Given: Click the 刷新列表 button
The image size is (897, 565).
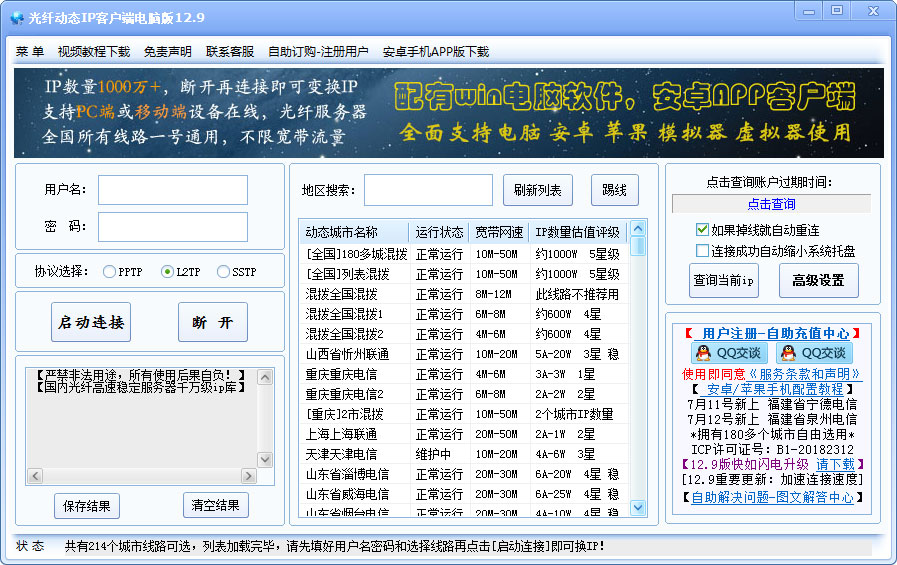Looking at the screenshot, I should pyautogui.click(x=538, y=190).
